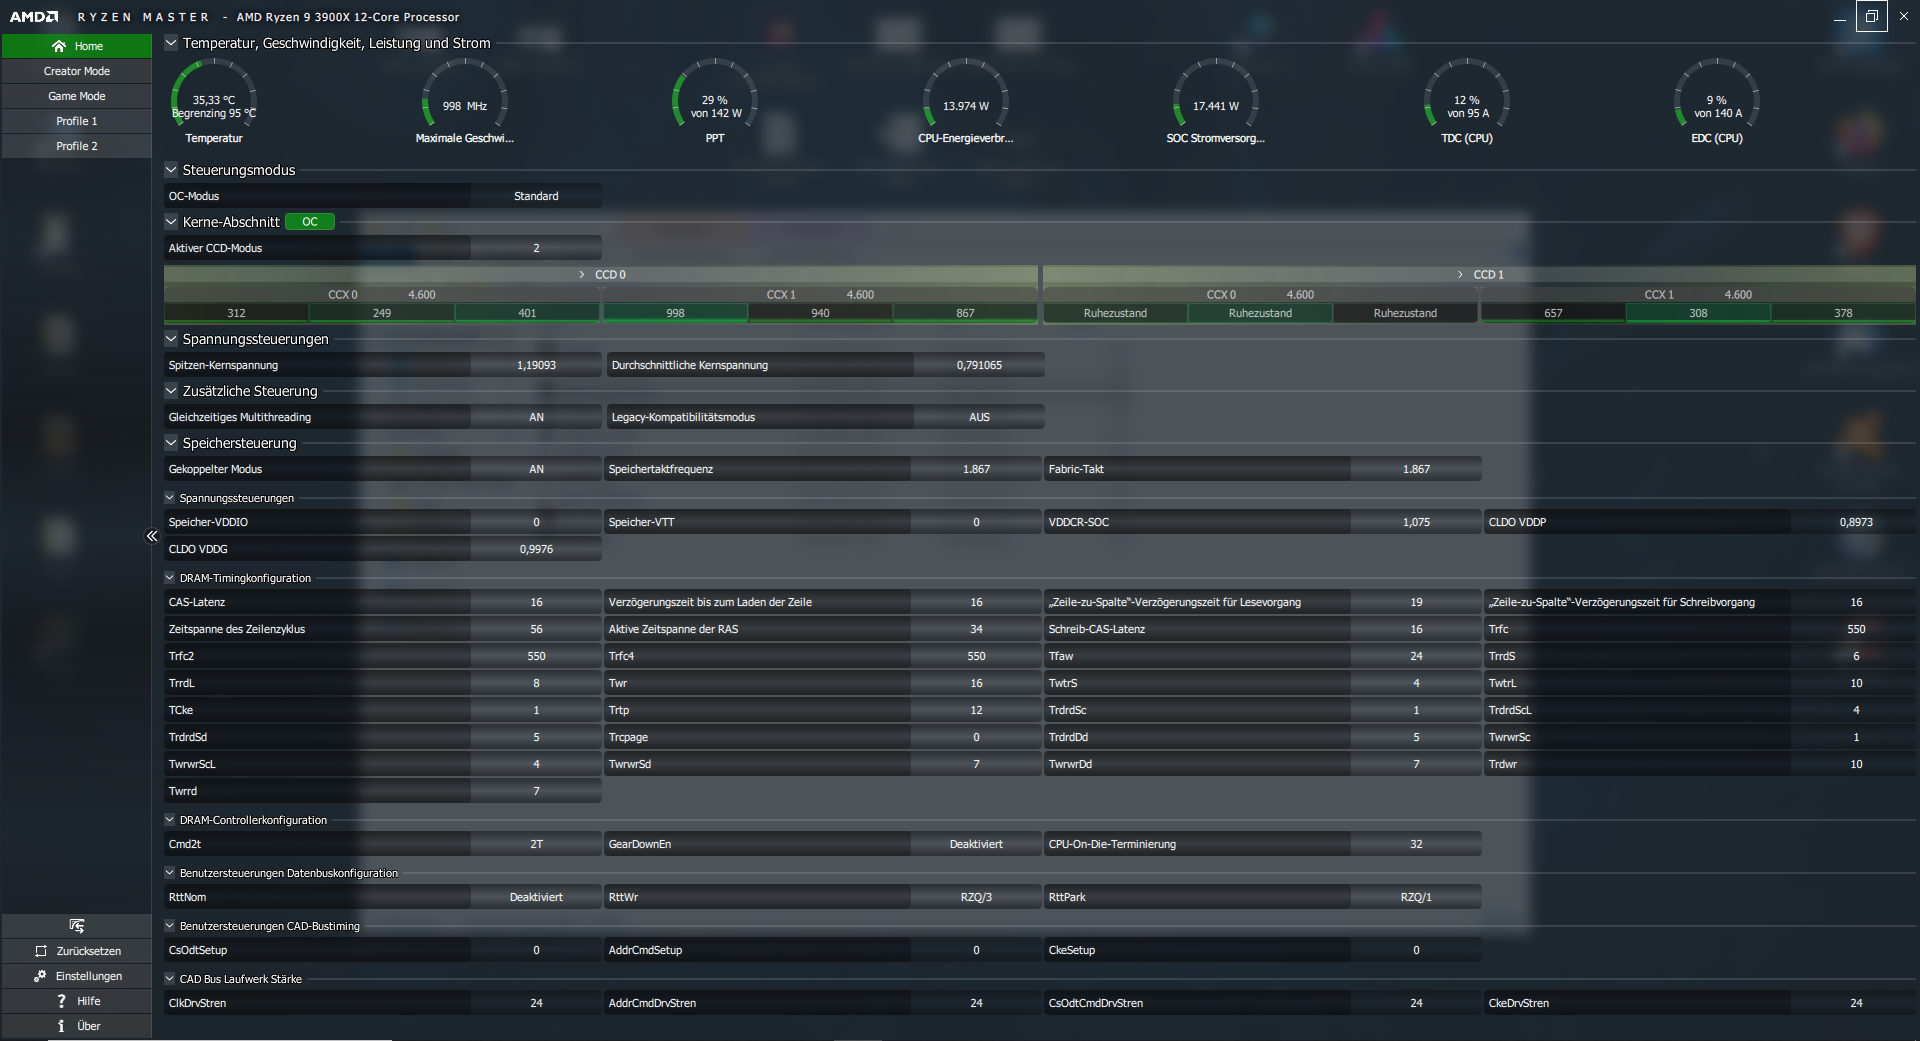Click Aktiver CCD-Modus value 2
The image size is (1920, 1041).
point(536,248)
